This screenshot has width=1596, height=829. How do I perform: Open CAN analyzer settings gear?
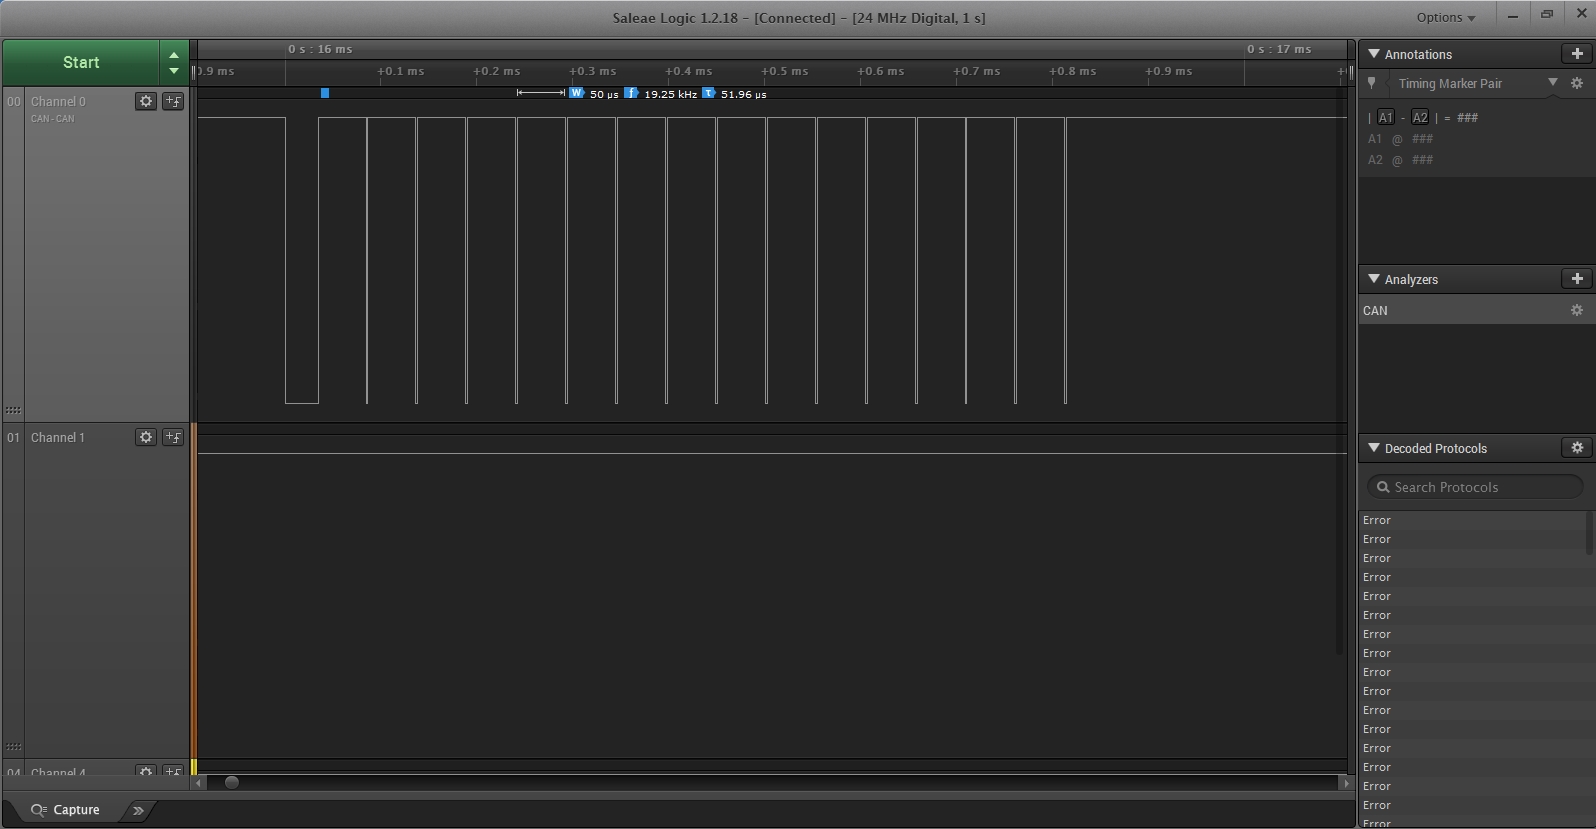click(1577, 311)
